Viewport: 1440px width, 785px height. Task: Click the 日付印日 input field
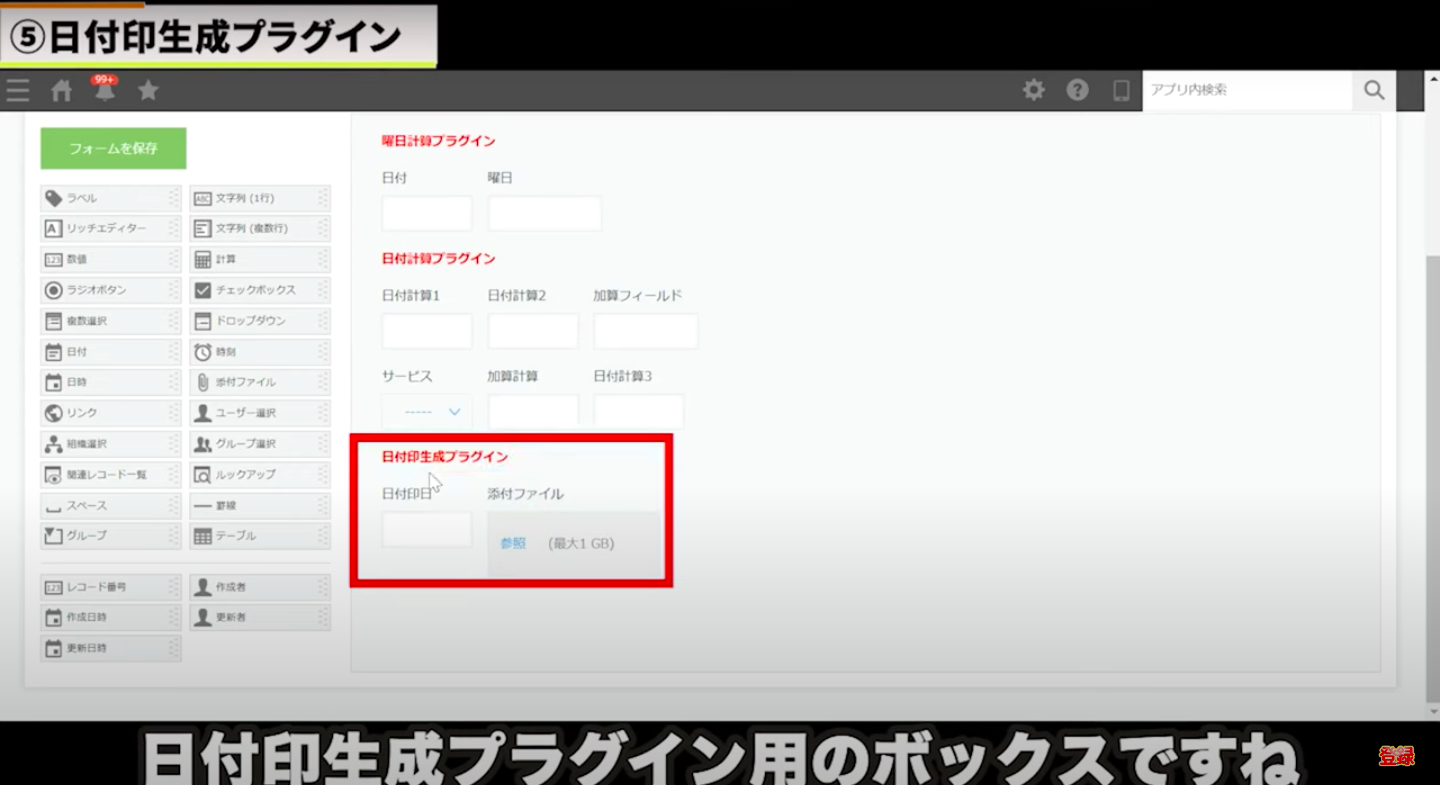tap(426, 529)
